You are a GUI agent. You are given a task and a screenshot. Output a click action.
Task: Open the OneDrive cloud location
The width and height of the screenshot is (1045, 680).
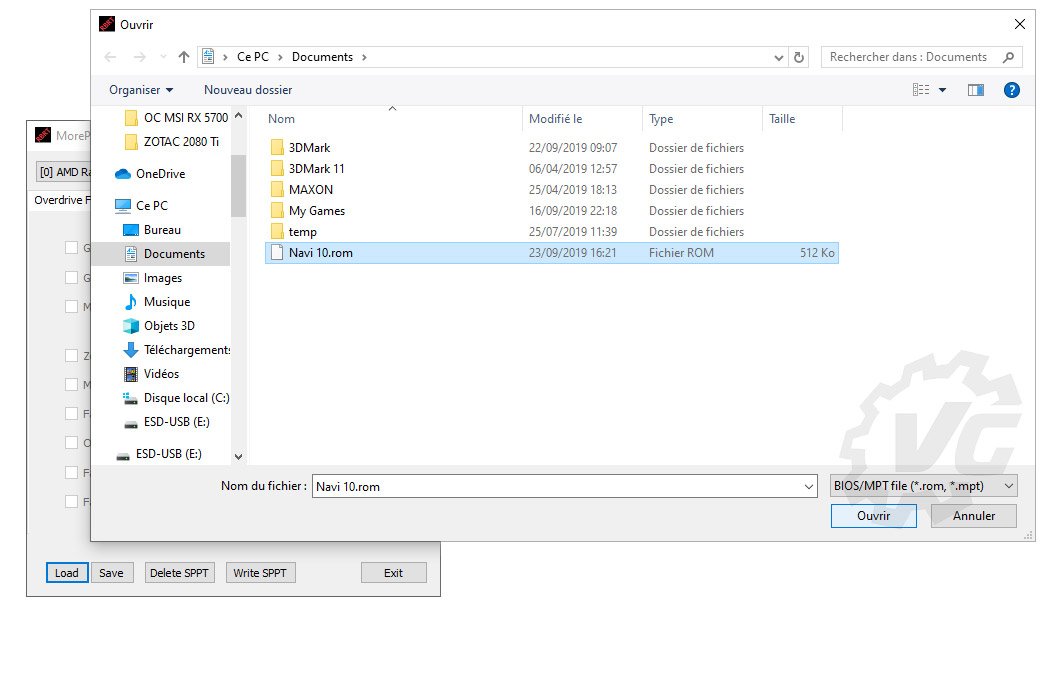160,174
